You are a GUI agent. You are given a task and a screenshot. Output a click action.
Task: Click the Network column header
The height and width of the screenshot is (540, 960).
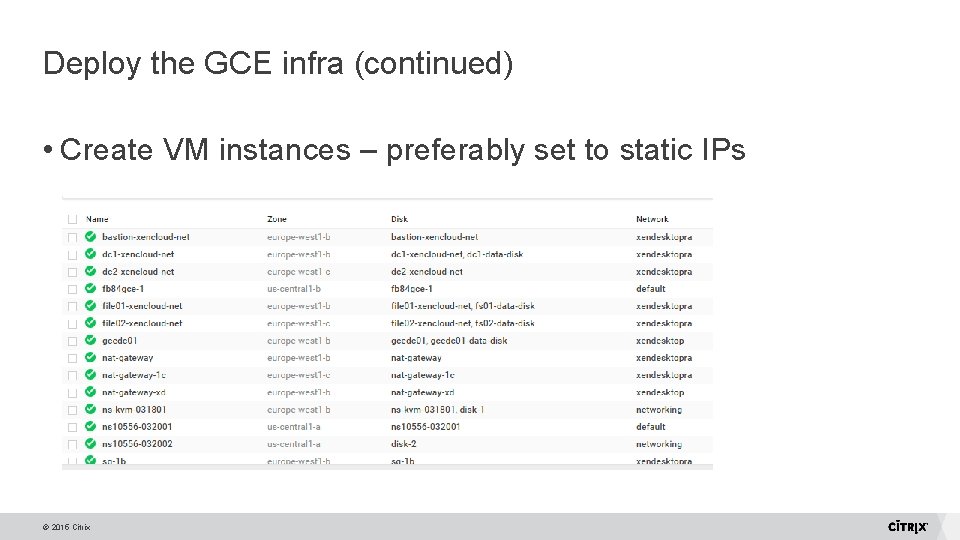point(652,219)
